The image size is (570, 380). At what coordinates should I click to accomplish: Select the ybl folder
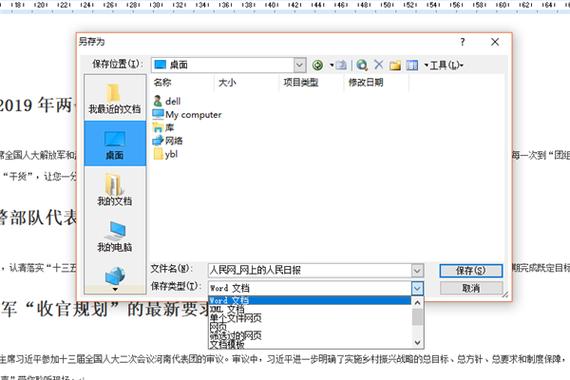(x=165, y=154)
